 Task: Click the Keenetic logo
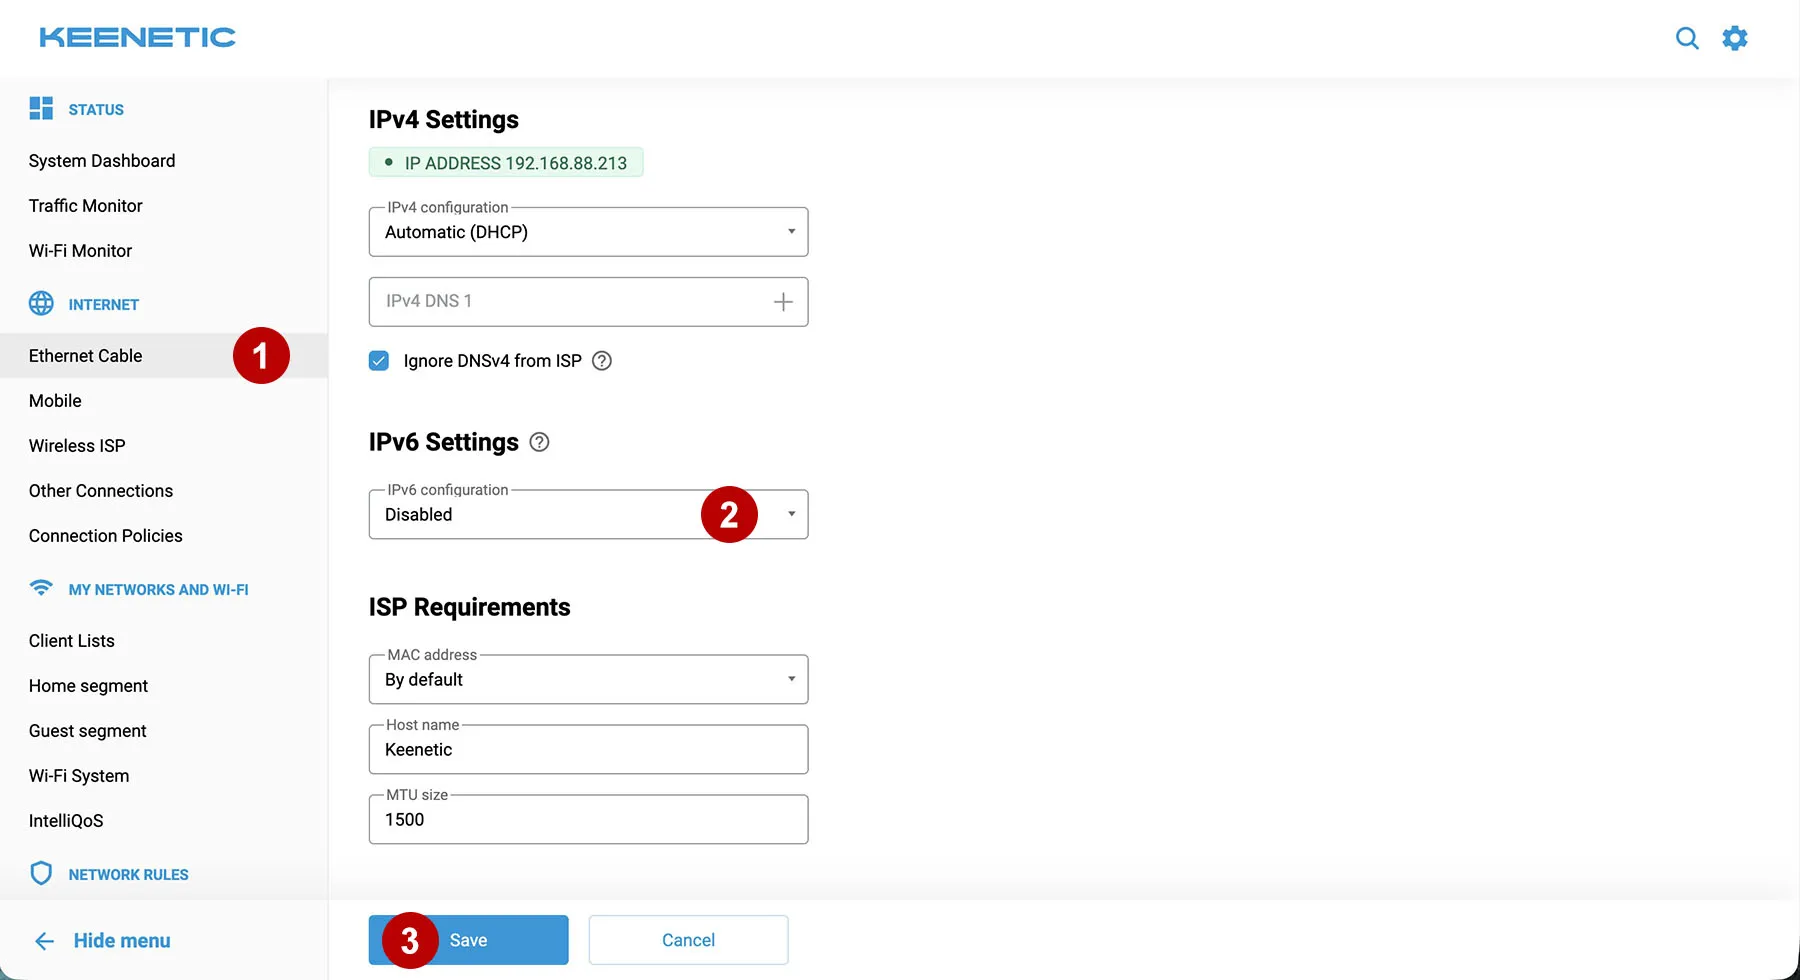tap(137, 37)
